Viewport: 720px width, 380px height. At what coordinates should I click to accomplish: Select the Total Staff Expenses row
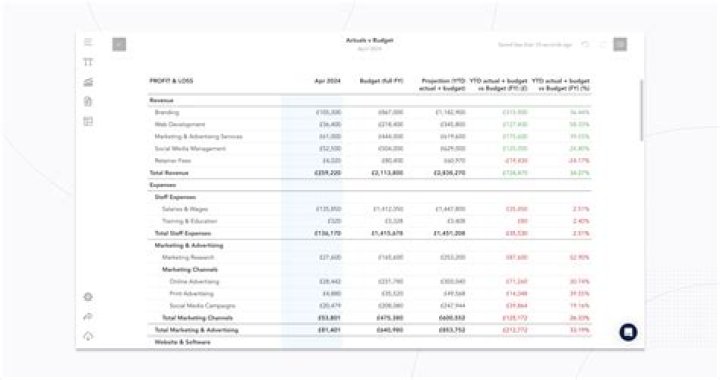tap(370, 233)
